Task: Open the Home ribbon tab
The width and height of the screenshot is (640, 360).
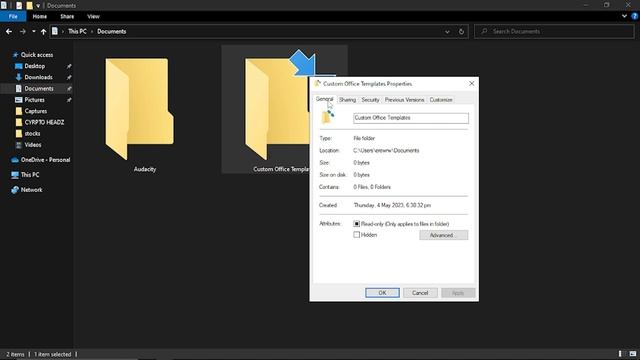Action: pos(40,16)
